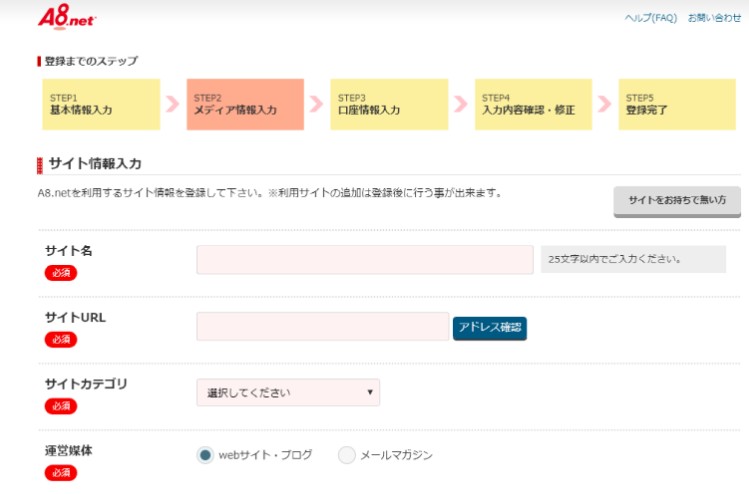Screen dimensions: 749x494
Task: Click the arrow between STEP2 and STEP3
Action: pos(316,104)
